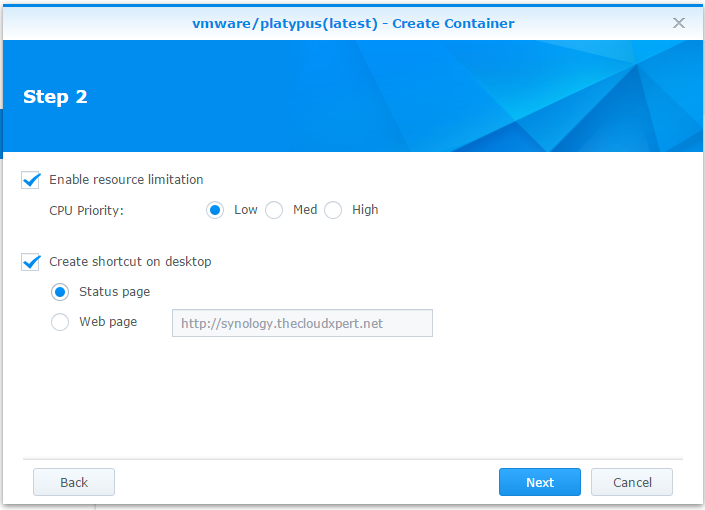Click the 'Create shortcut on desktop' label text
The width and height of the screenshot is (705, 510).
click(130, 262)
